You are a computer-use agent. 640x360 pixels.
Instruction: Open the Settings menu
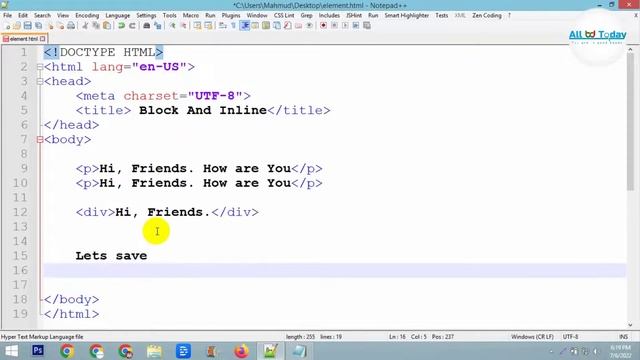pyautogui.click(x=146, y=16)
